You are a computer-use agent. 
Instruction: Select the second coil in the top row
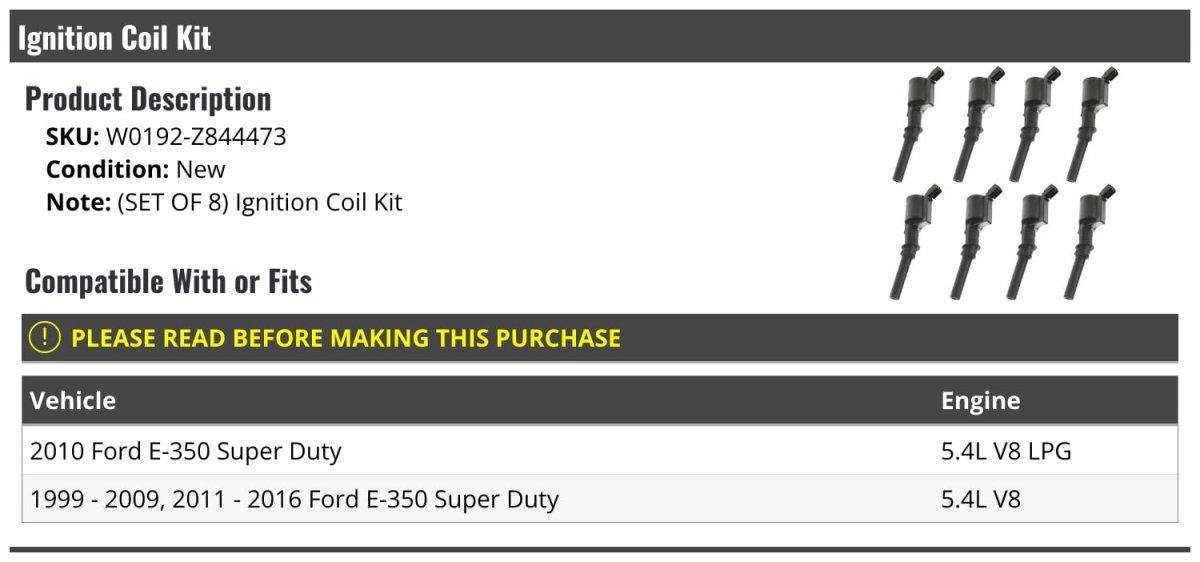pyautogui.click(x=972, y=125)
